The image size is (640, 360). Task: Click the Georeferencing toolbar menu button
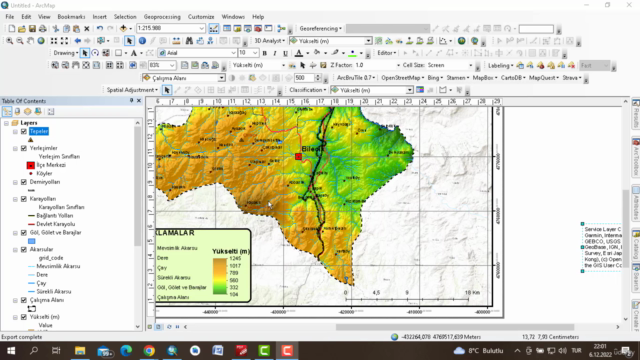[320, 29]
